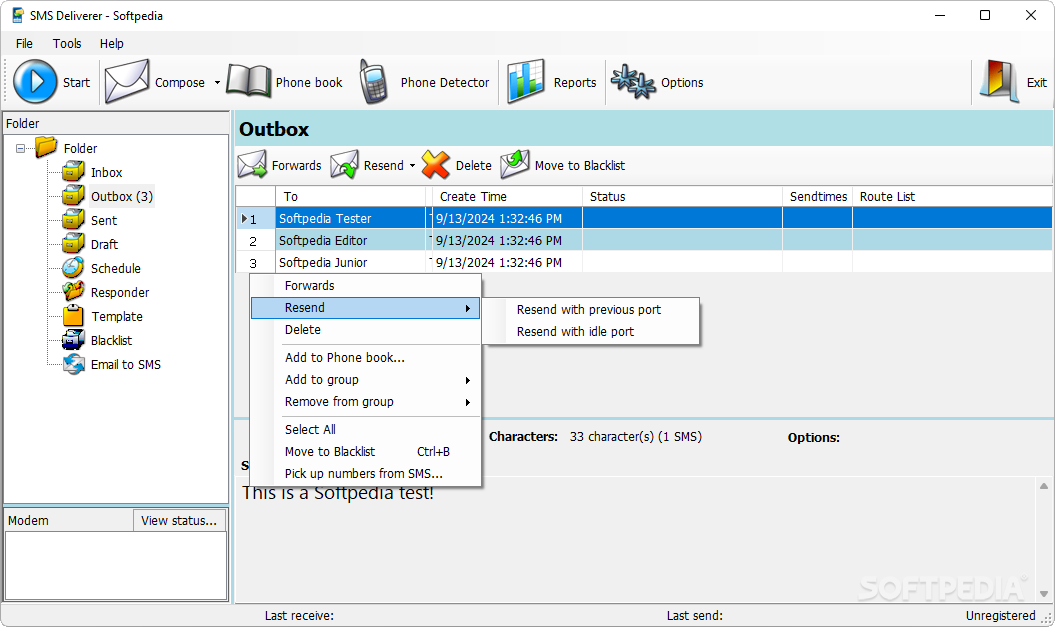Open the Help menu
The width and height of the screenshot is (1055, 627).
pos(112,44)
